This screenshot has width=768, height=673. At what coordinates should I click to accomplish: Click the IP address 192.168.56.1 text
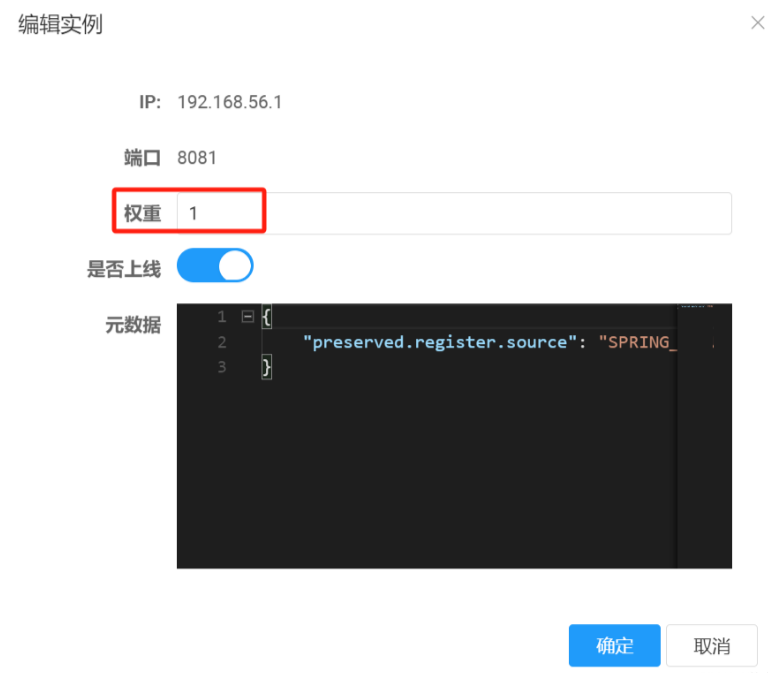(x=229, y=102)
